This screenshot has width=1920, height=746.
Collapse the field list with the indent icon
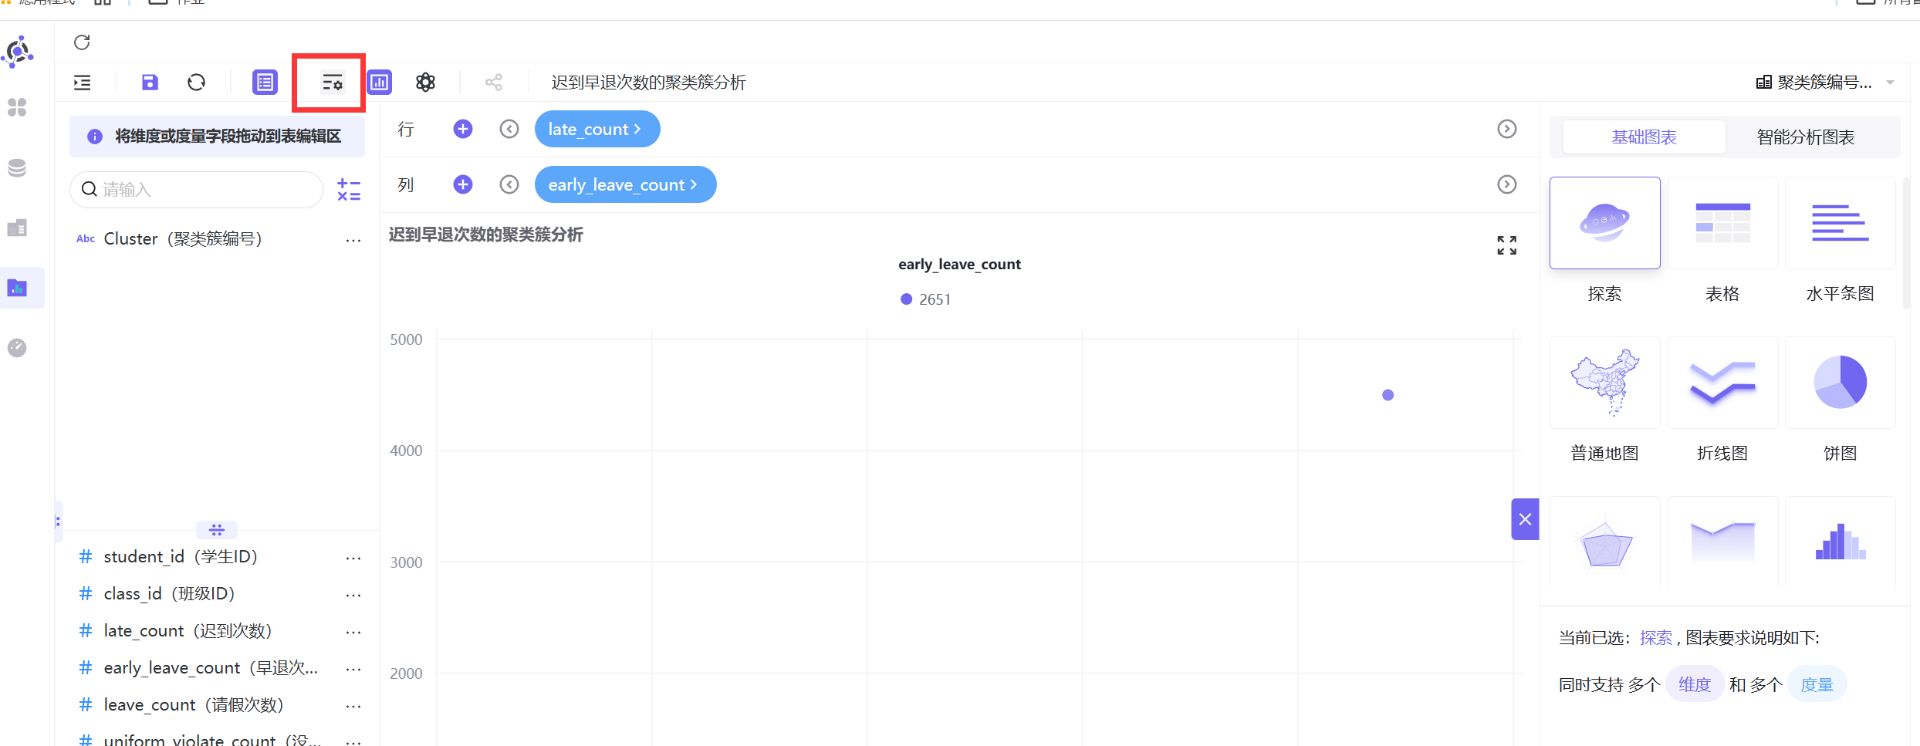(83, 82)
